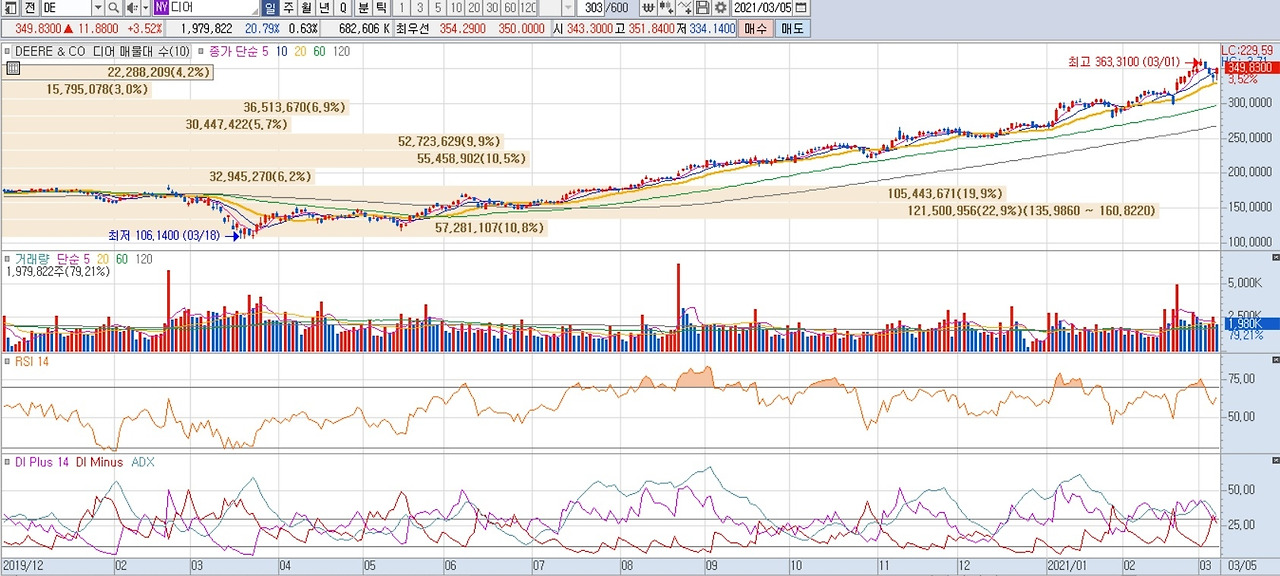Choose the 10 interval button
The height and width of the screenshot is (576, 1280).
456,8
